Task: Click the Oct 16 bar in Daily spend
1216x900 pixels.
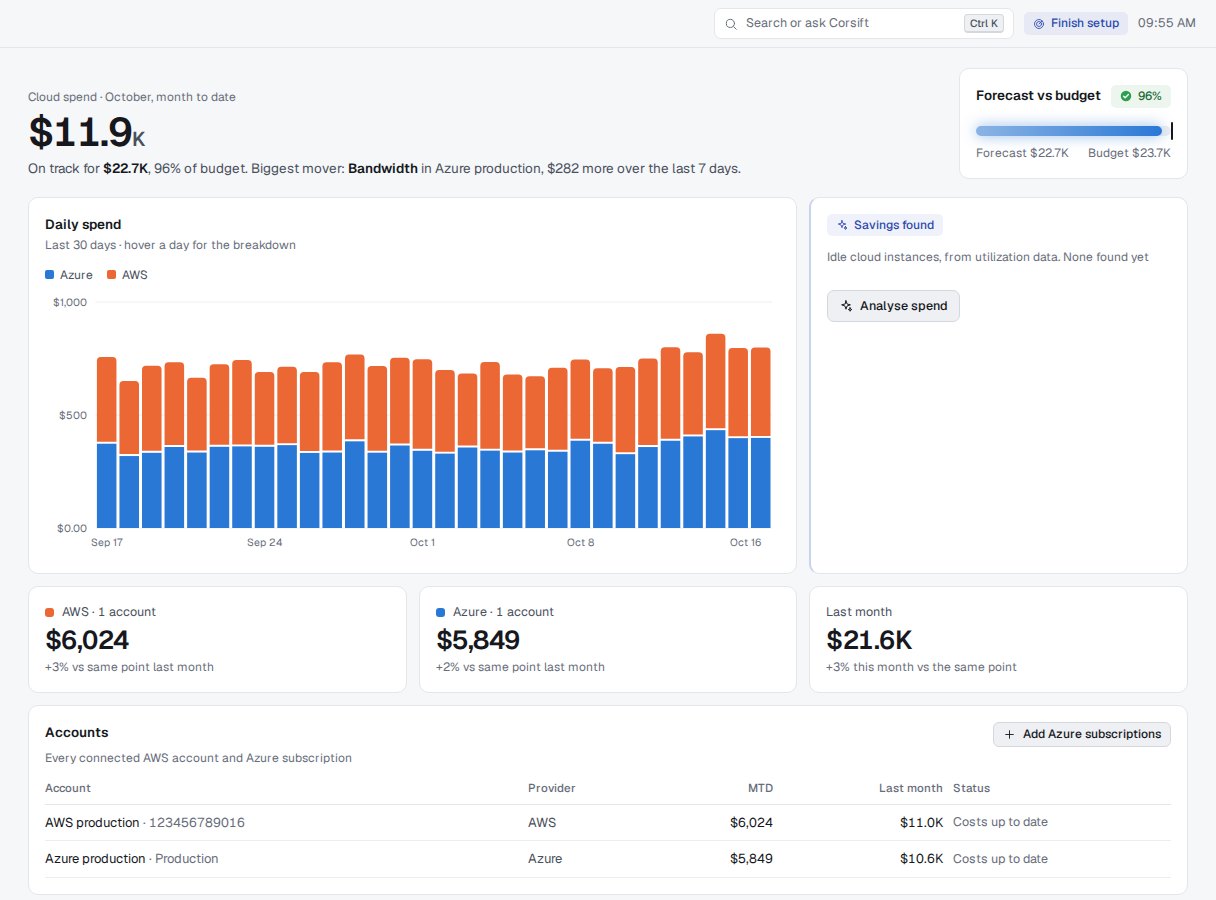Action: click(761, 438)
